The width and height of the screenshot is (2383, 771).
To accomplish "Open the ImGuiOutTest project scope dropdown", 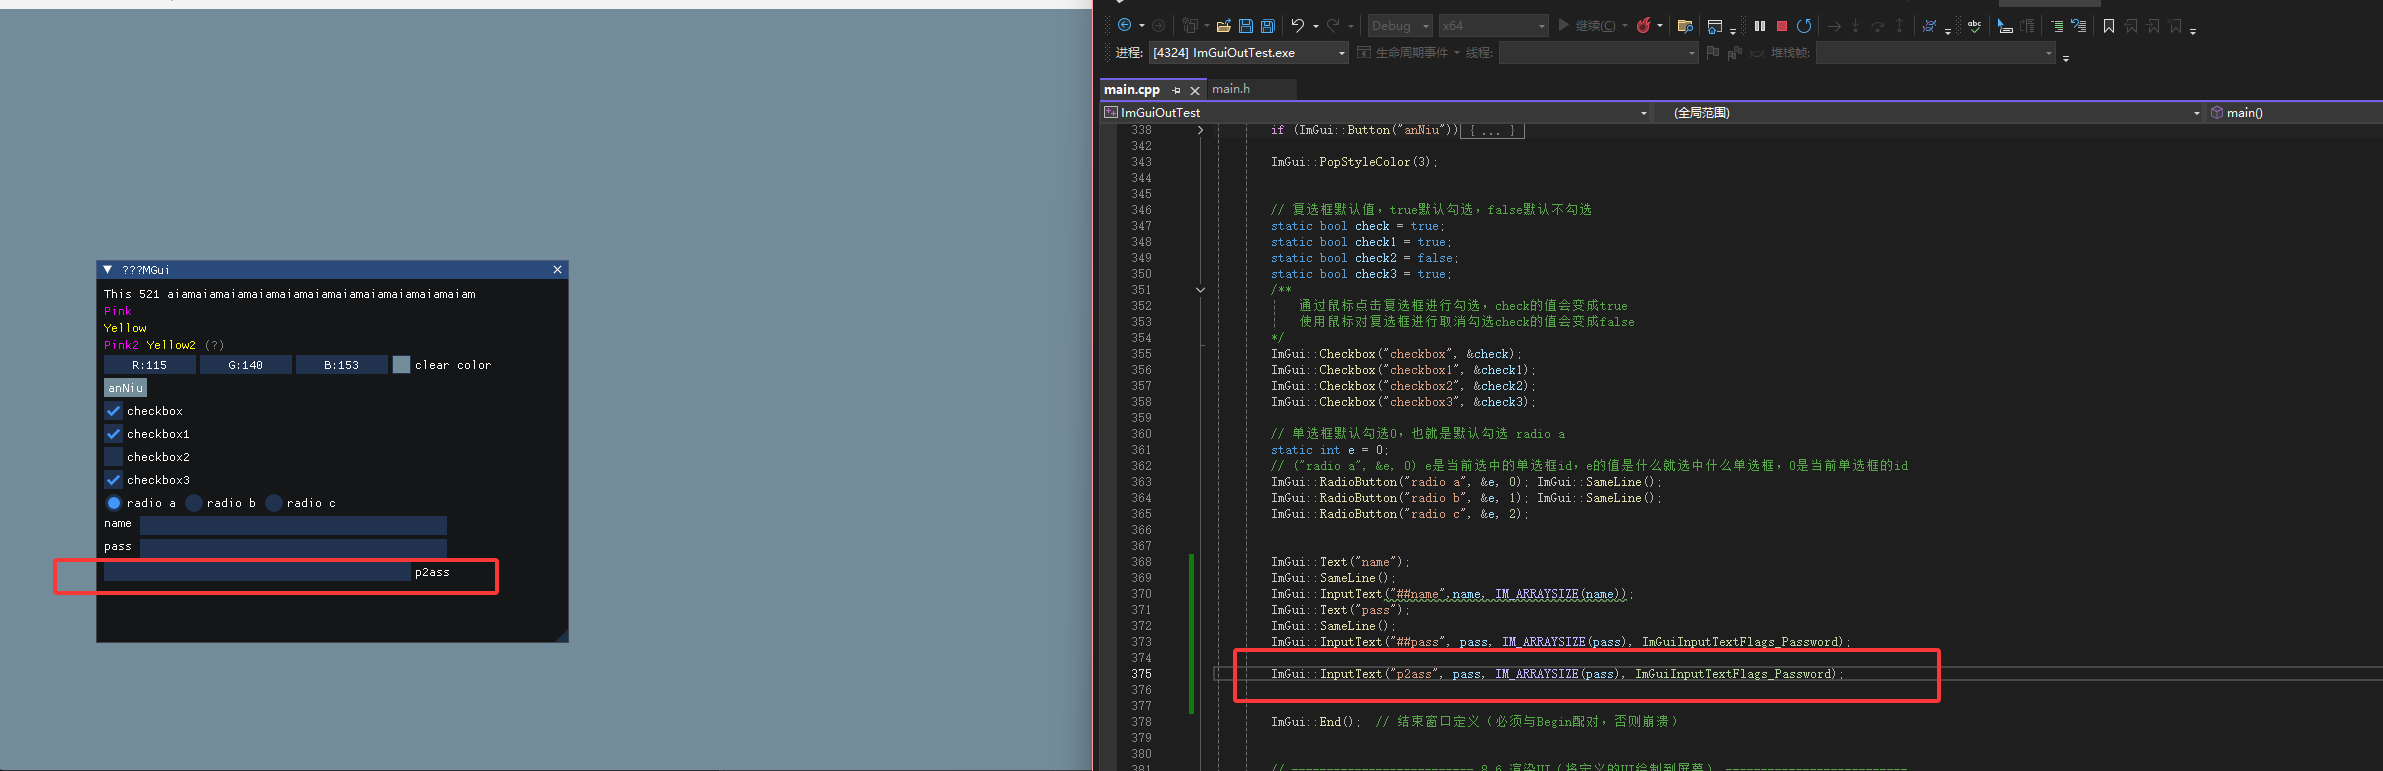I will pos(1375,113).
